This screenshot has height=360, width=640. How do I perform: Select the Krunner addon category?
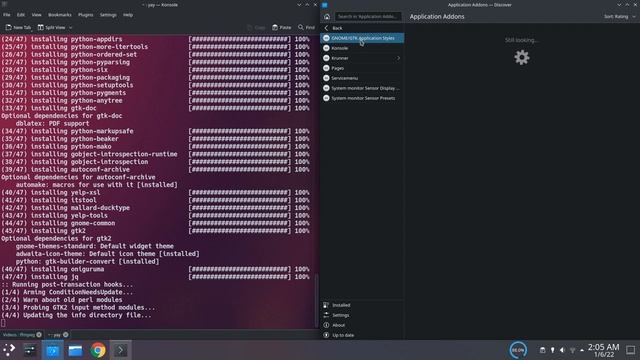[362, 58]
